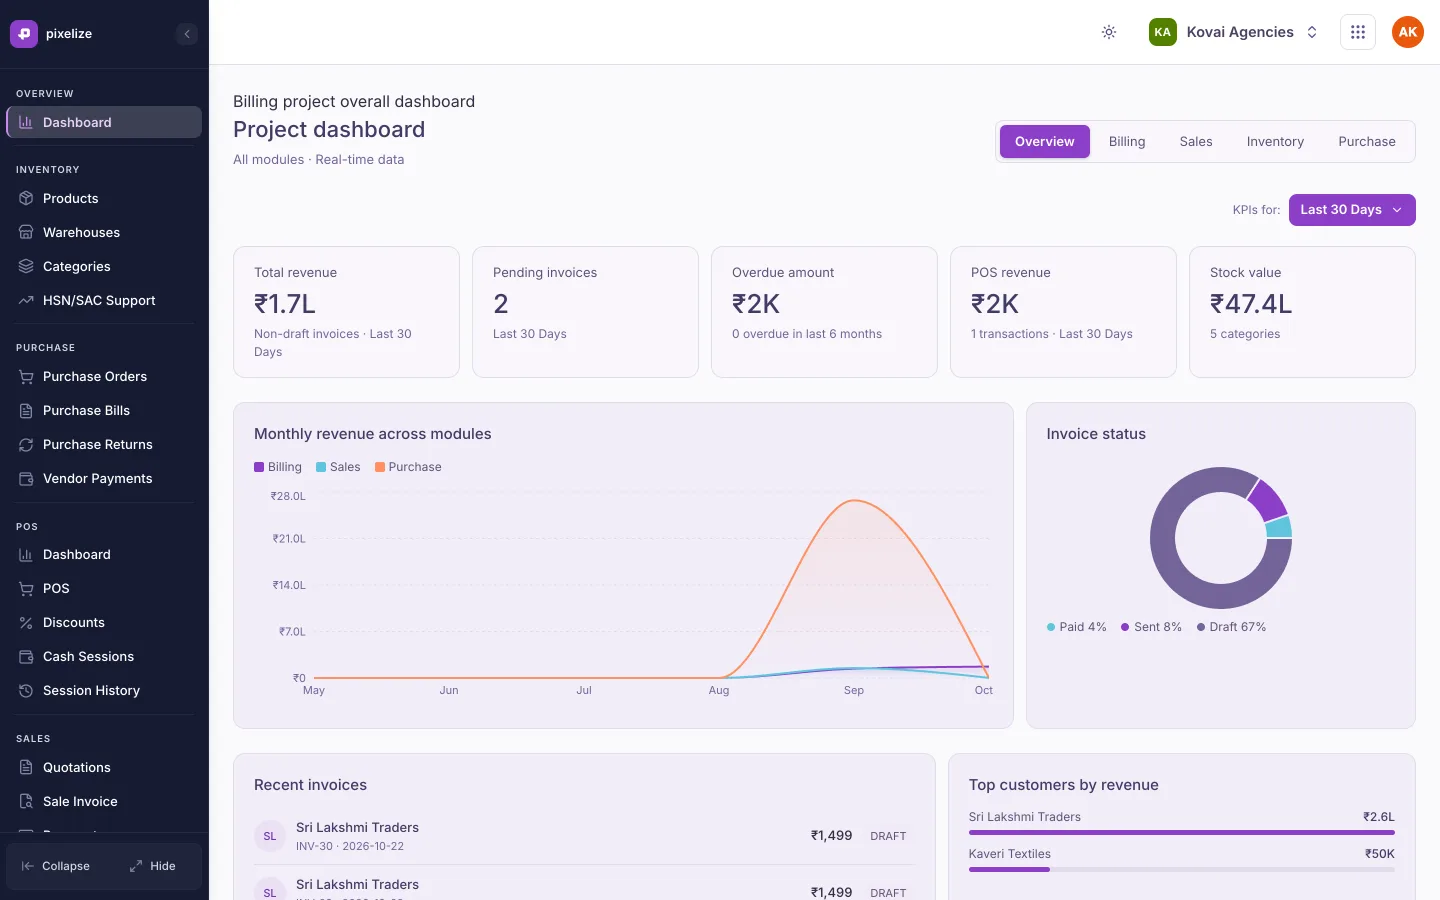Viewport: 1440px width, 900px height.
Task: Open the Products page link
Action: (x=104, y=198)
